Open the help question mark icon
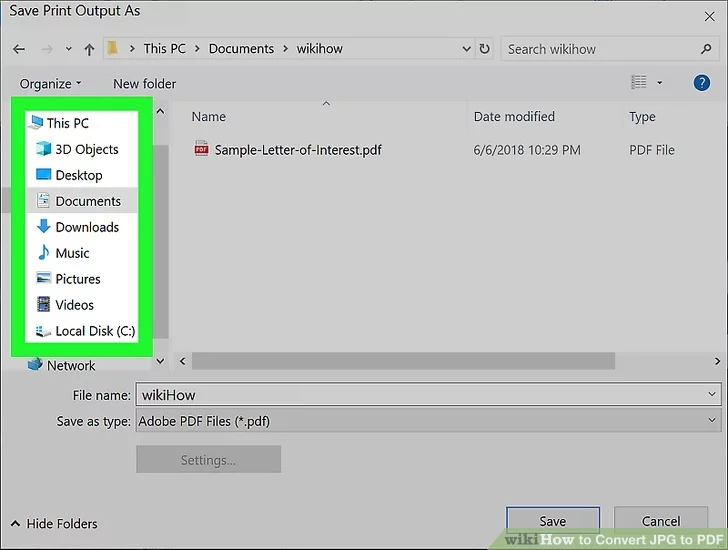This screenshot has width=728, height=550. [x=701, y=83]
